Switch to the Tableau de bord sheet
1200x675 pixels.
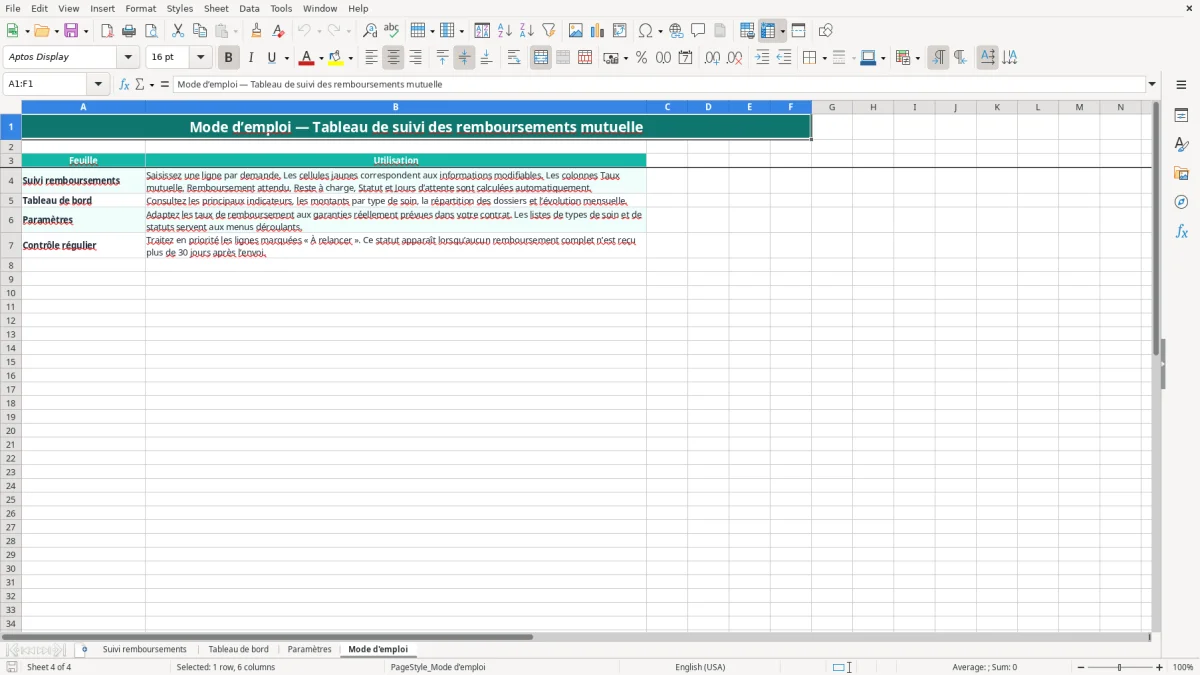pos(238,650)
